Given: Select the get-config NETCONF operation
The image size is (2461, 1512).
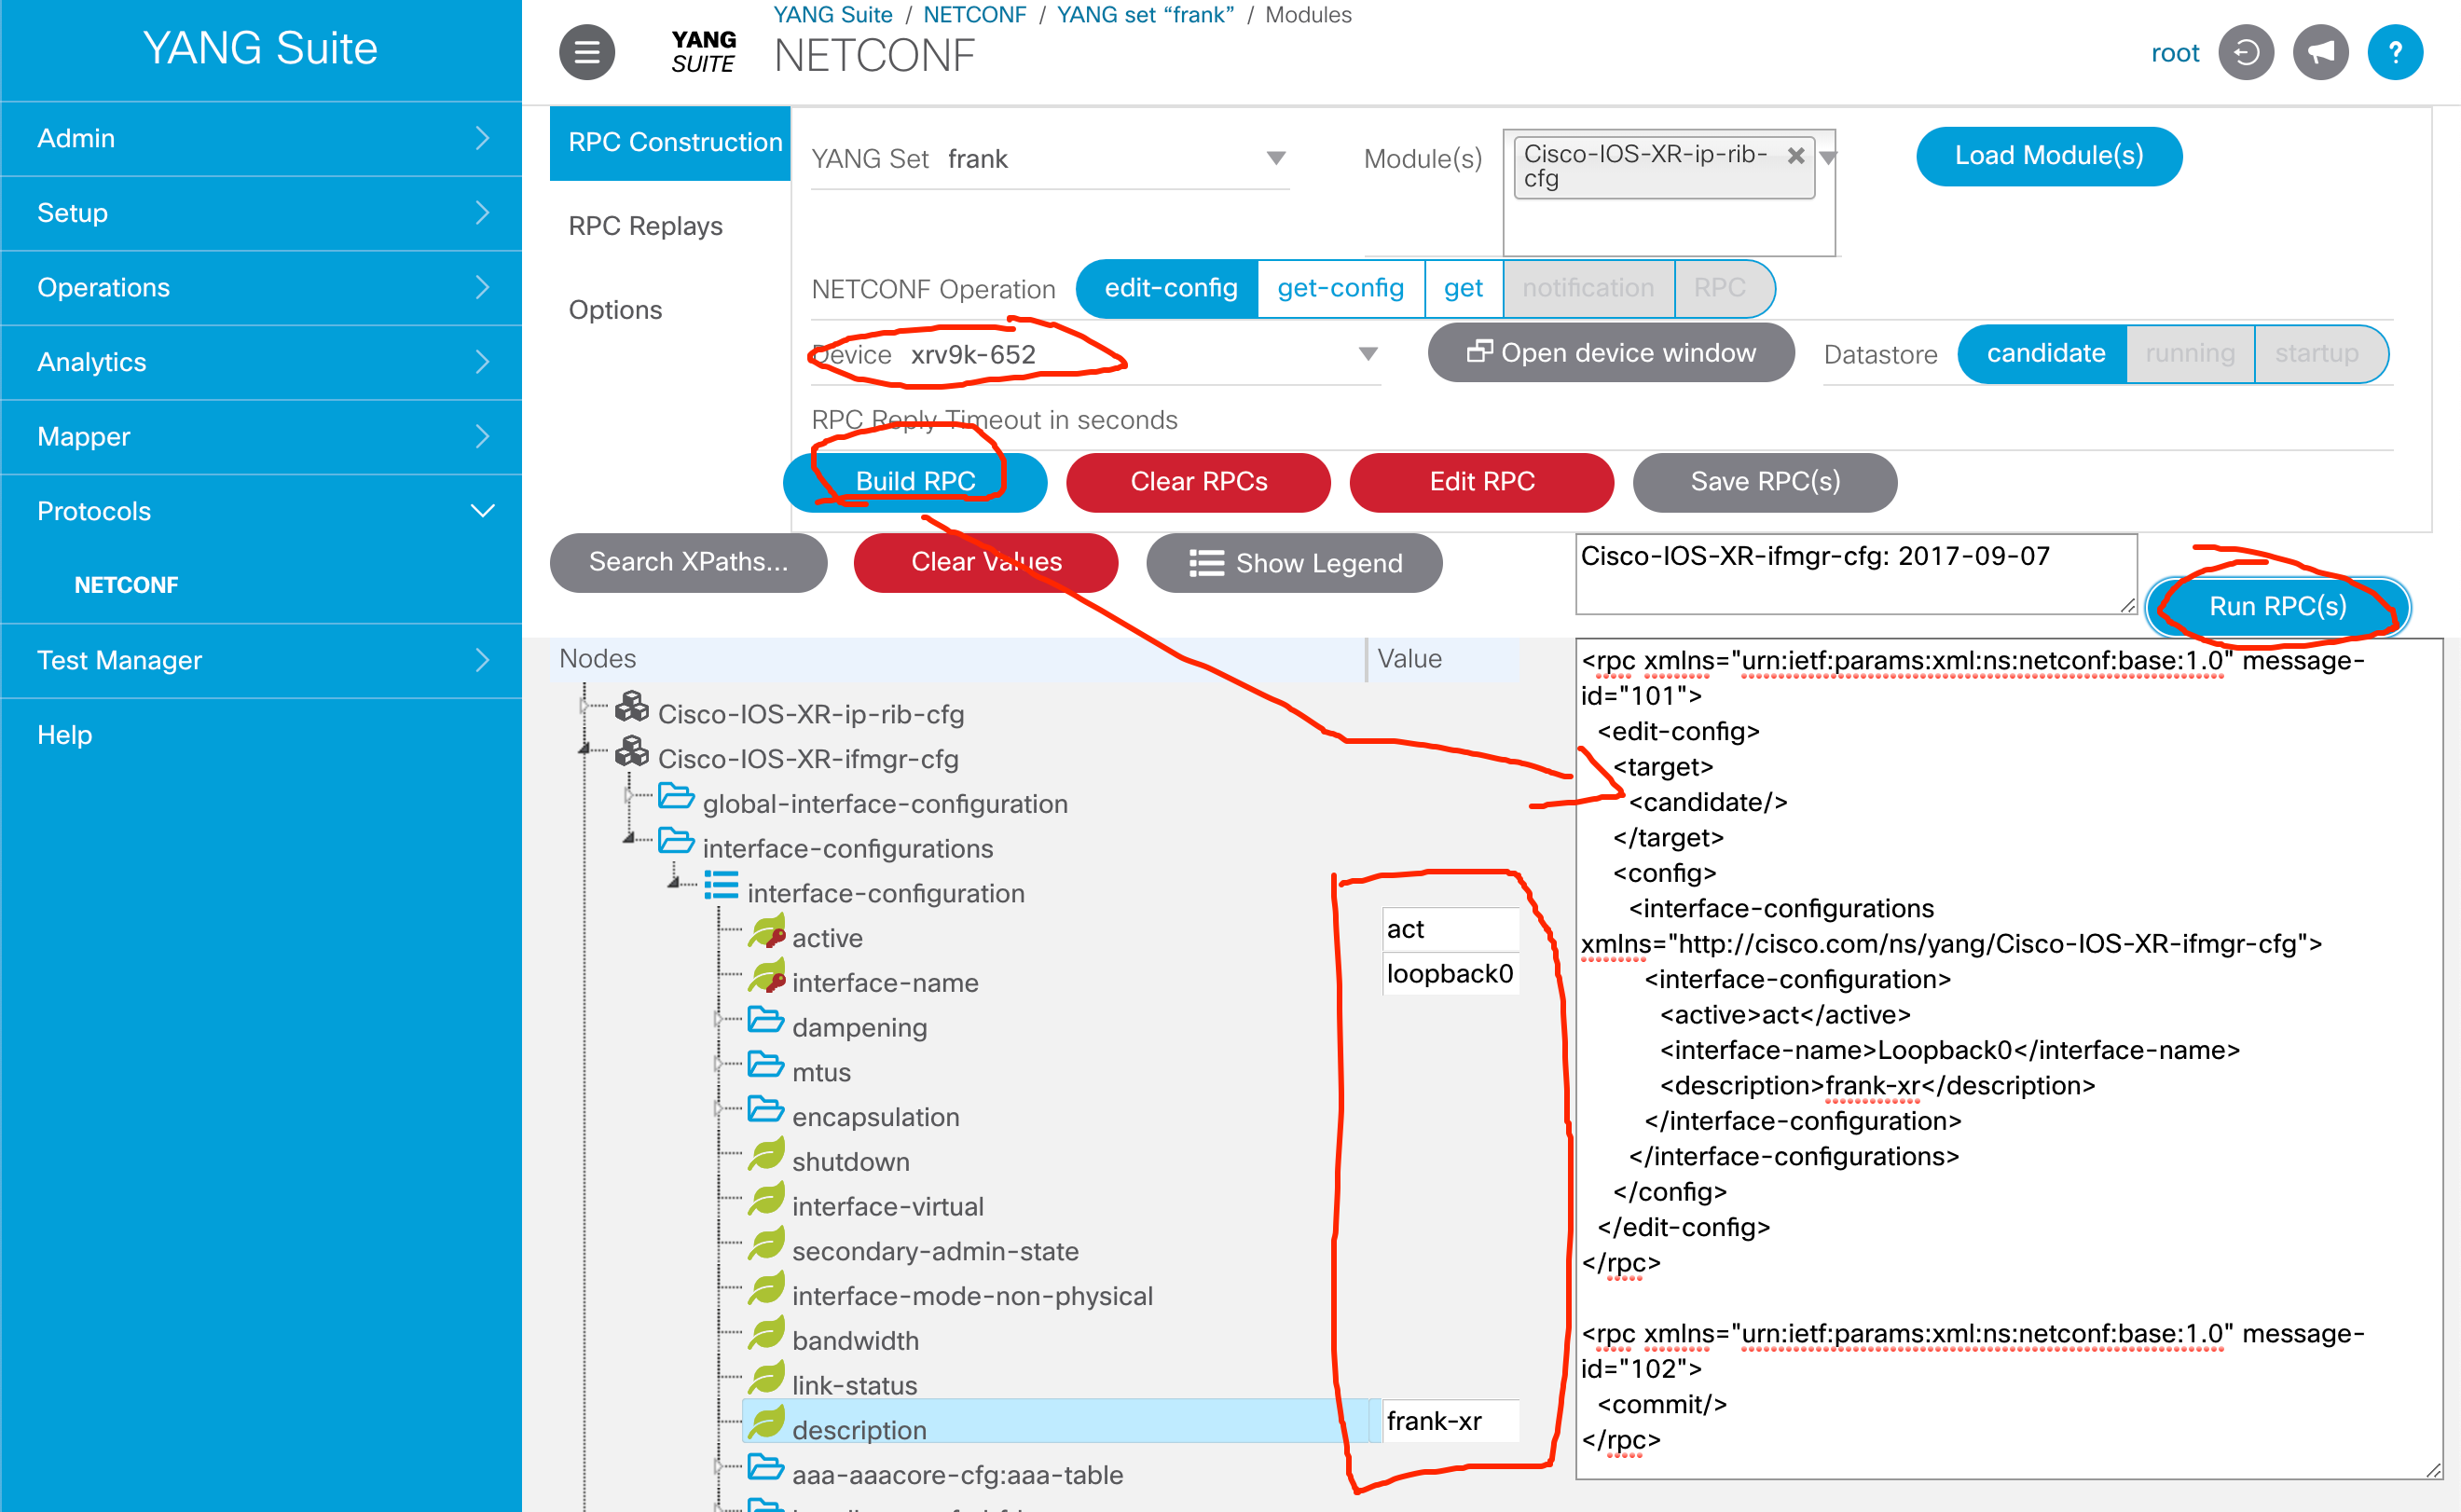Looking at the screenshot, I should [x=1340, y=289].
